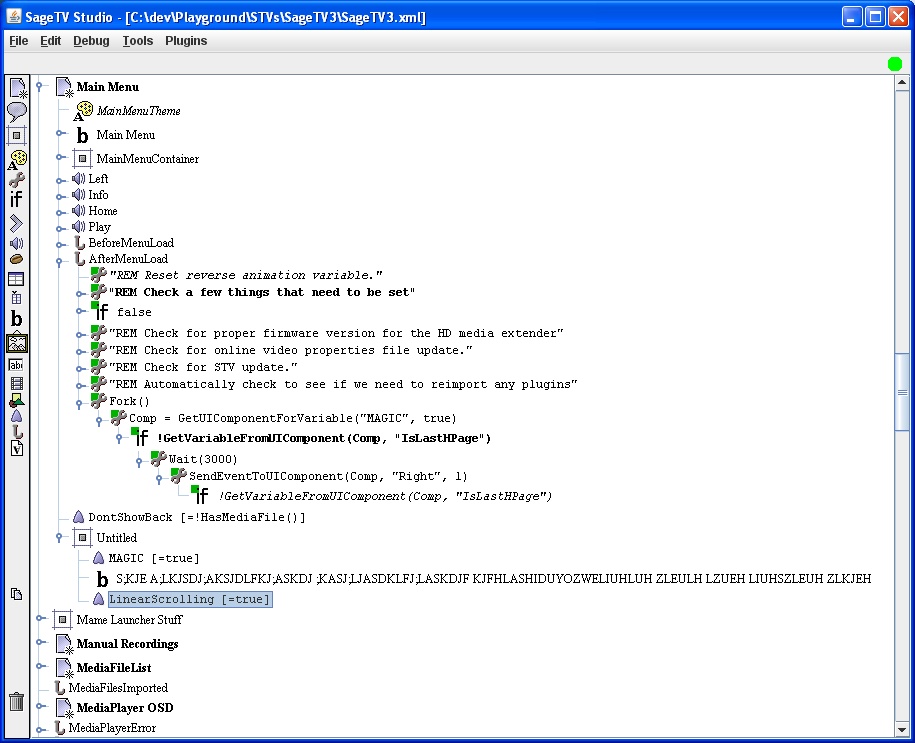Click the speaker icon beside the Home listener
This screenshot has width=915, height=743.
[x=78, y=211]
